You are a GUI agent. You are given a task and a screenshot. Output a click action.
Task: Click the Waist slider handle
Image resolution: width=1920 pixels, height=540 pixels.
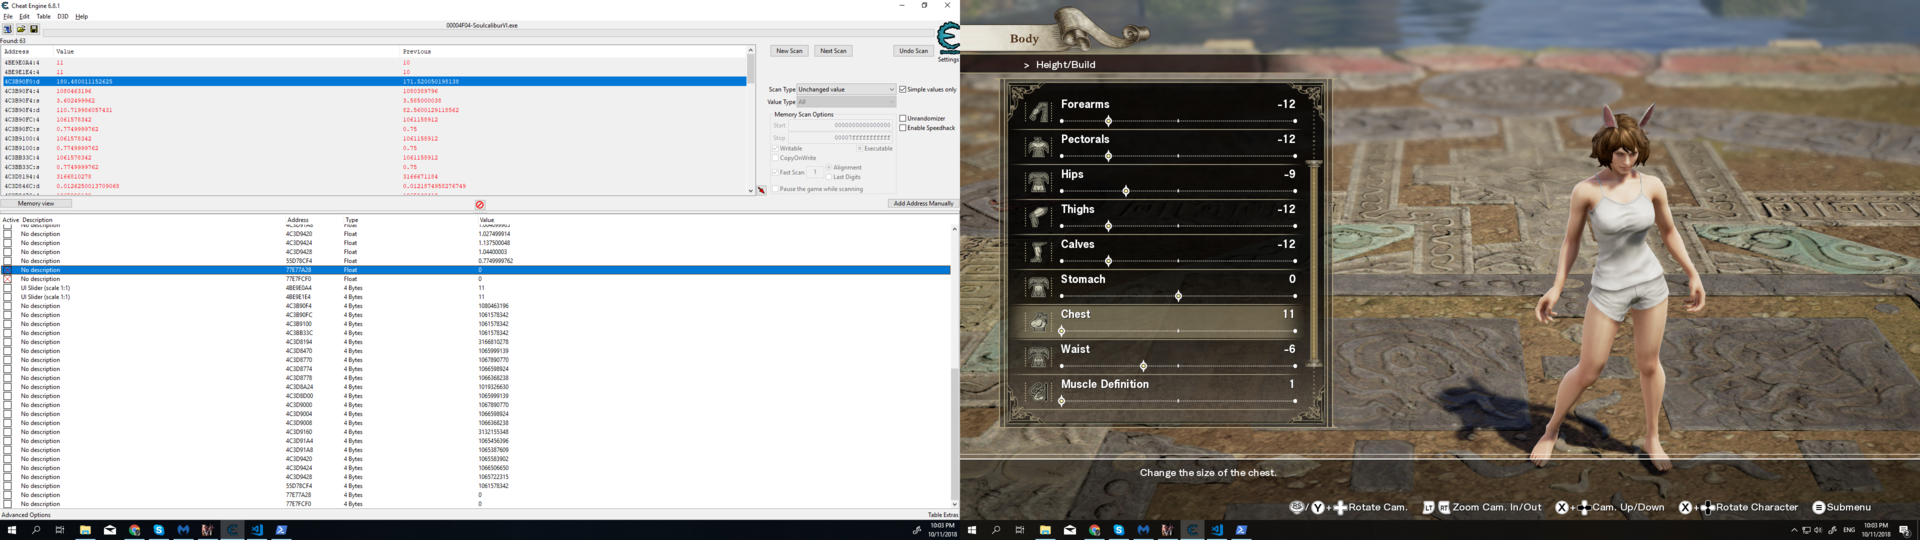click(x=1143, y=366)
